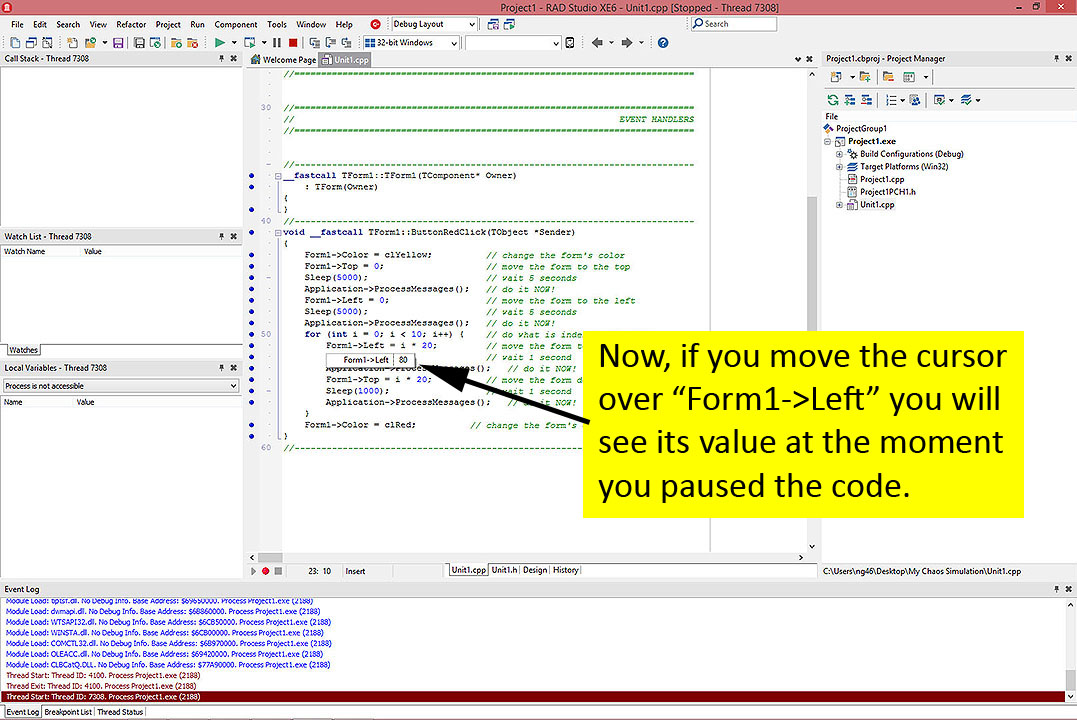Click the Save Desktop layout icon
The height and width of the screenshot is (720, 1077).
click(x=493, y=24)
